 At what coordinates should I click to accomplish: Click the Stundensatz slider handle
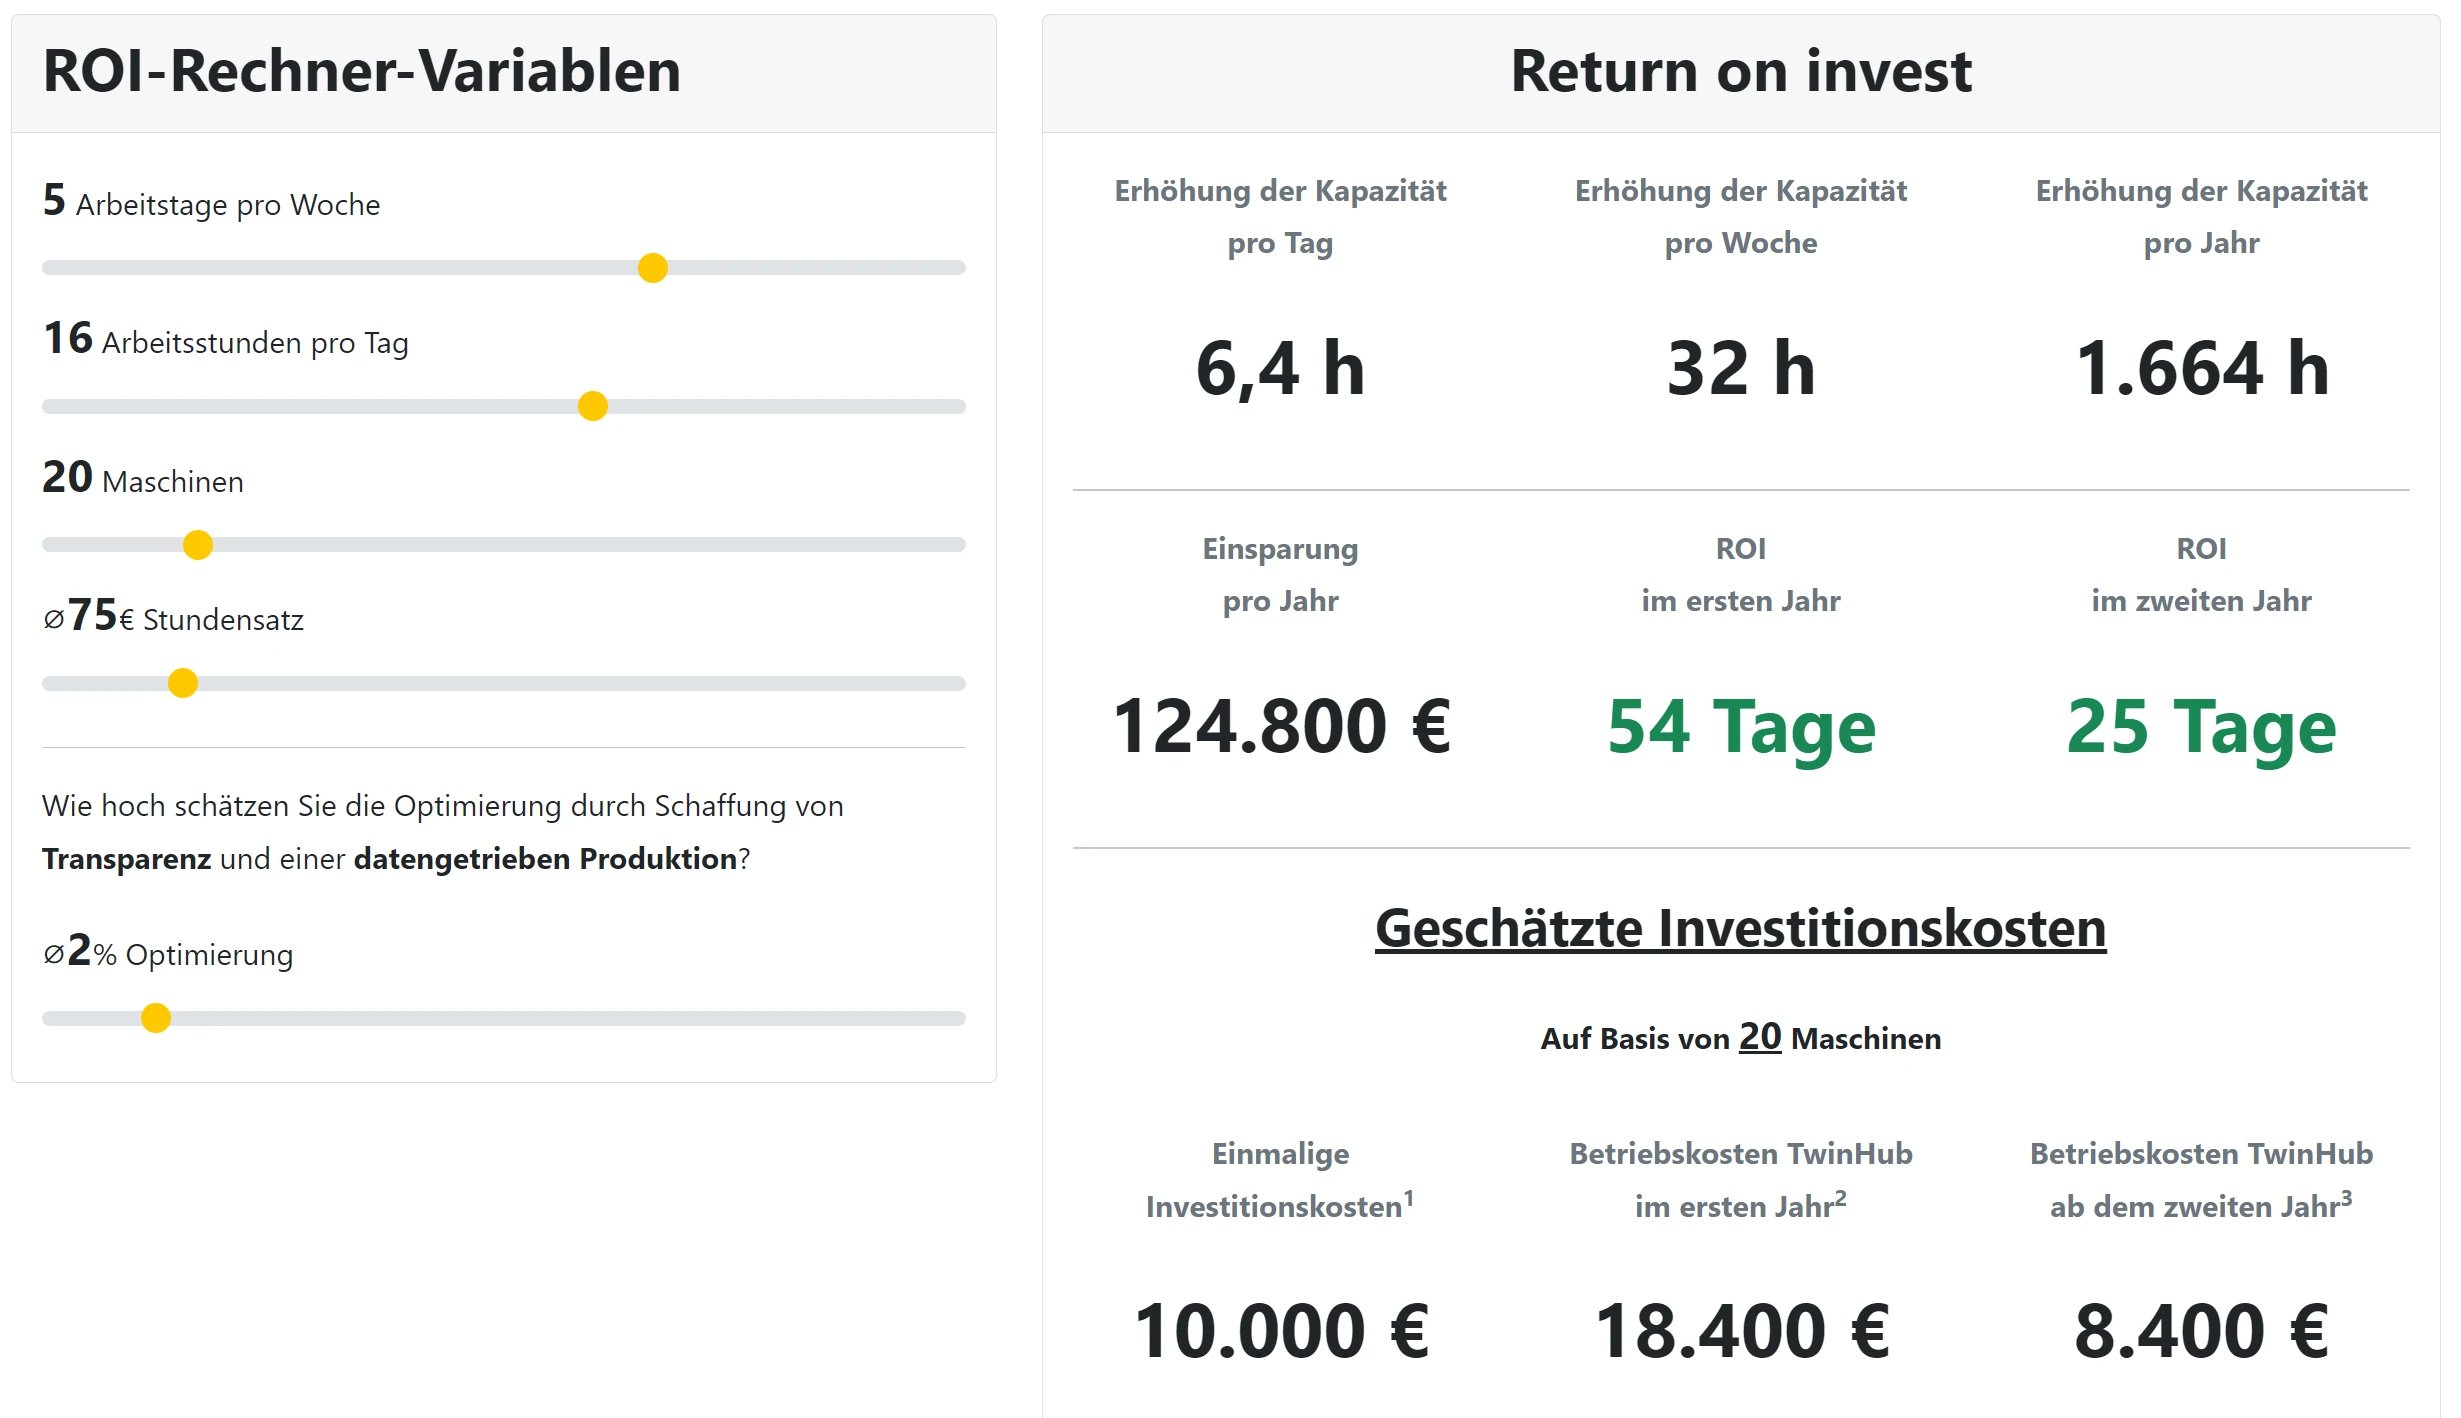pyautogui.click(x=183, y=683)
